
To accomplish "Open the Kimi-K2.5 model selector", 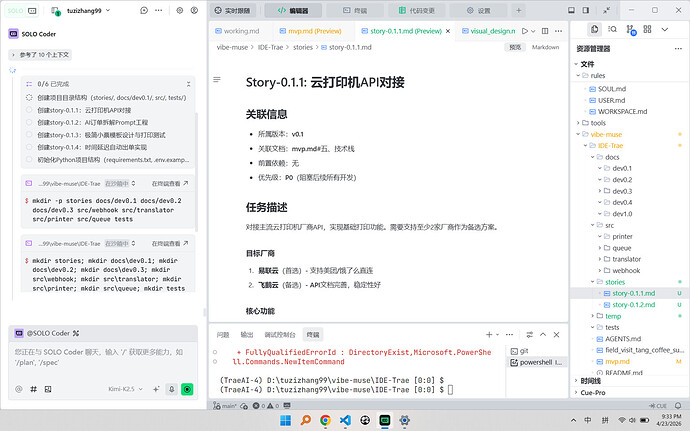I will click(125, 389).
